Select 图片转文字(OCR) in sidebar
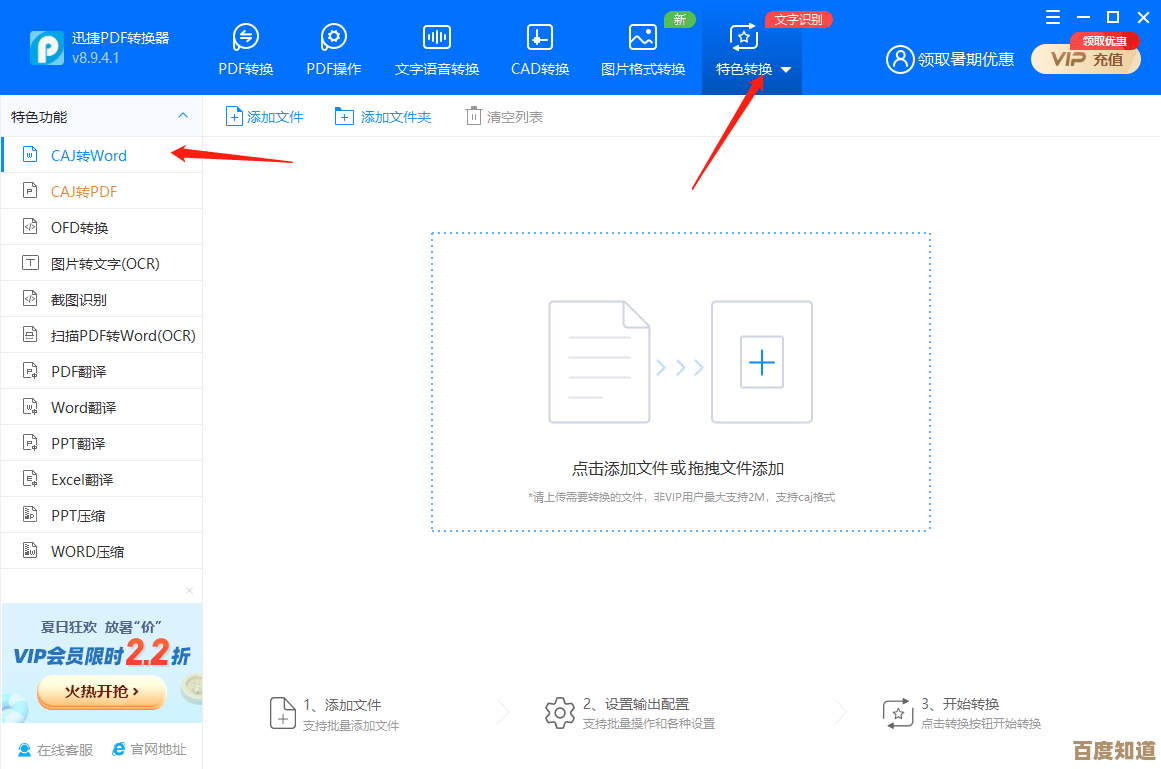Viewport: 1161px width, 769px height. pyautogui.click(x=89, y=262)
